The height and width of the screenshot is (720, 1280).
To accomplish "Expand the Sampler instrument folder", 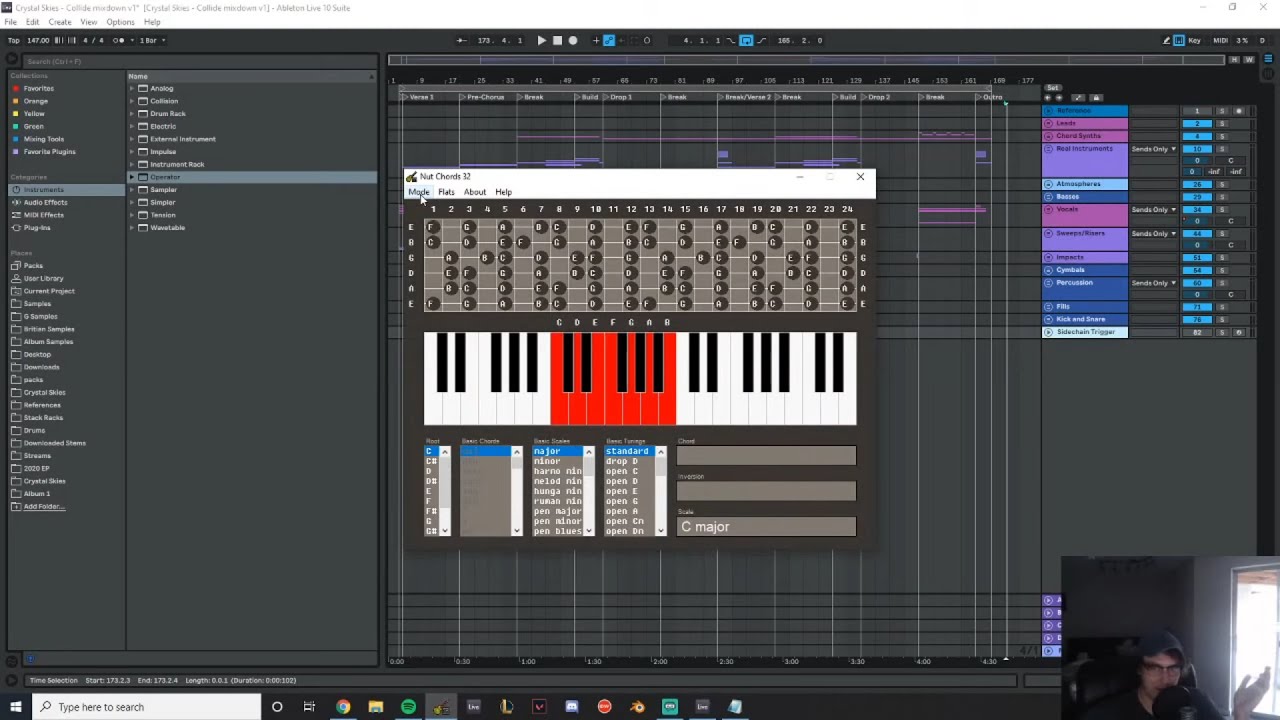I will tap(131, 190).
